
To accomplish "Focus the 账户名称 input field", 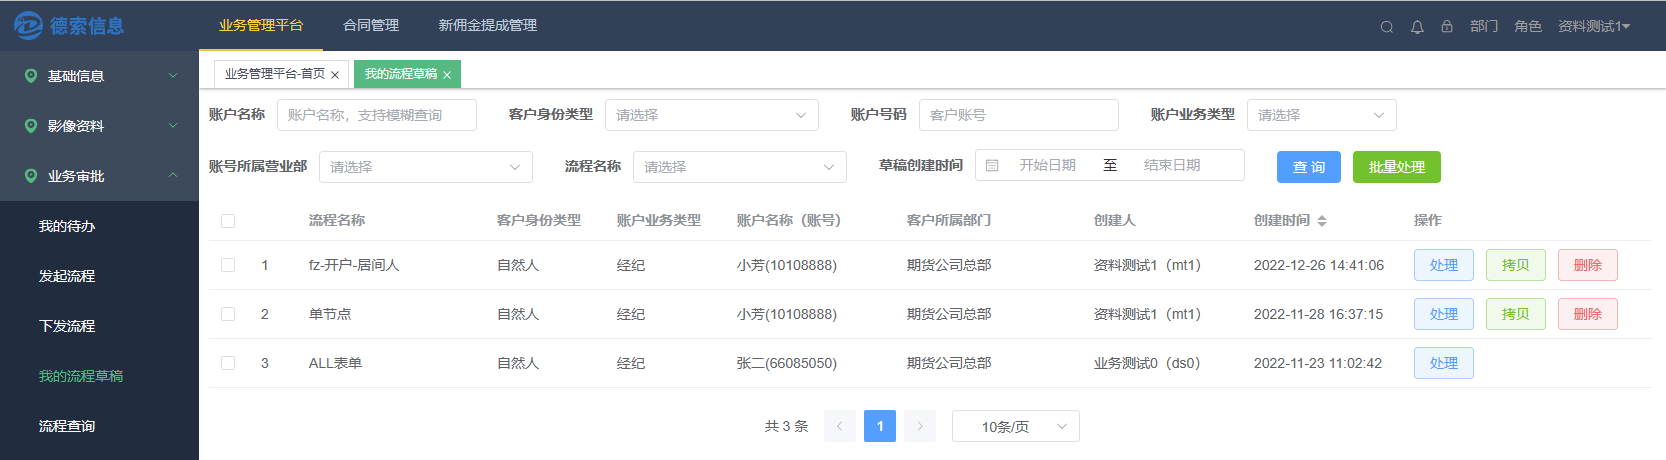I will click(x=377, y=115).
